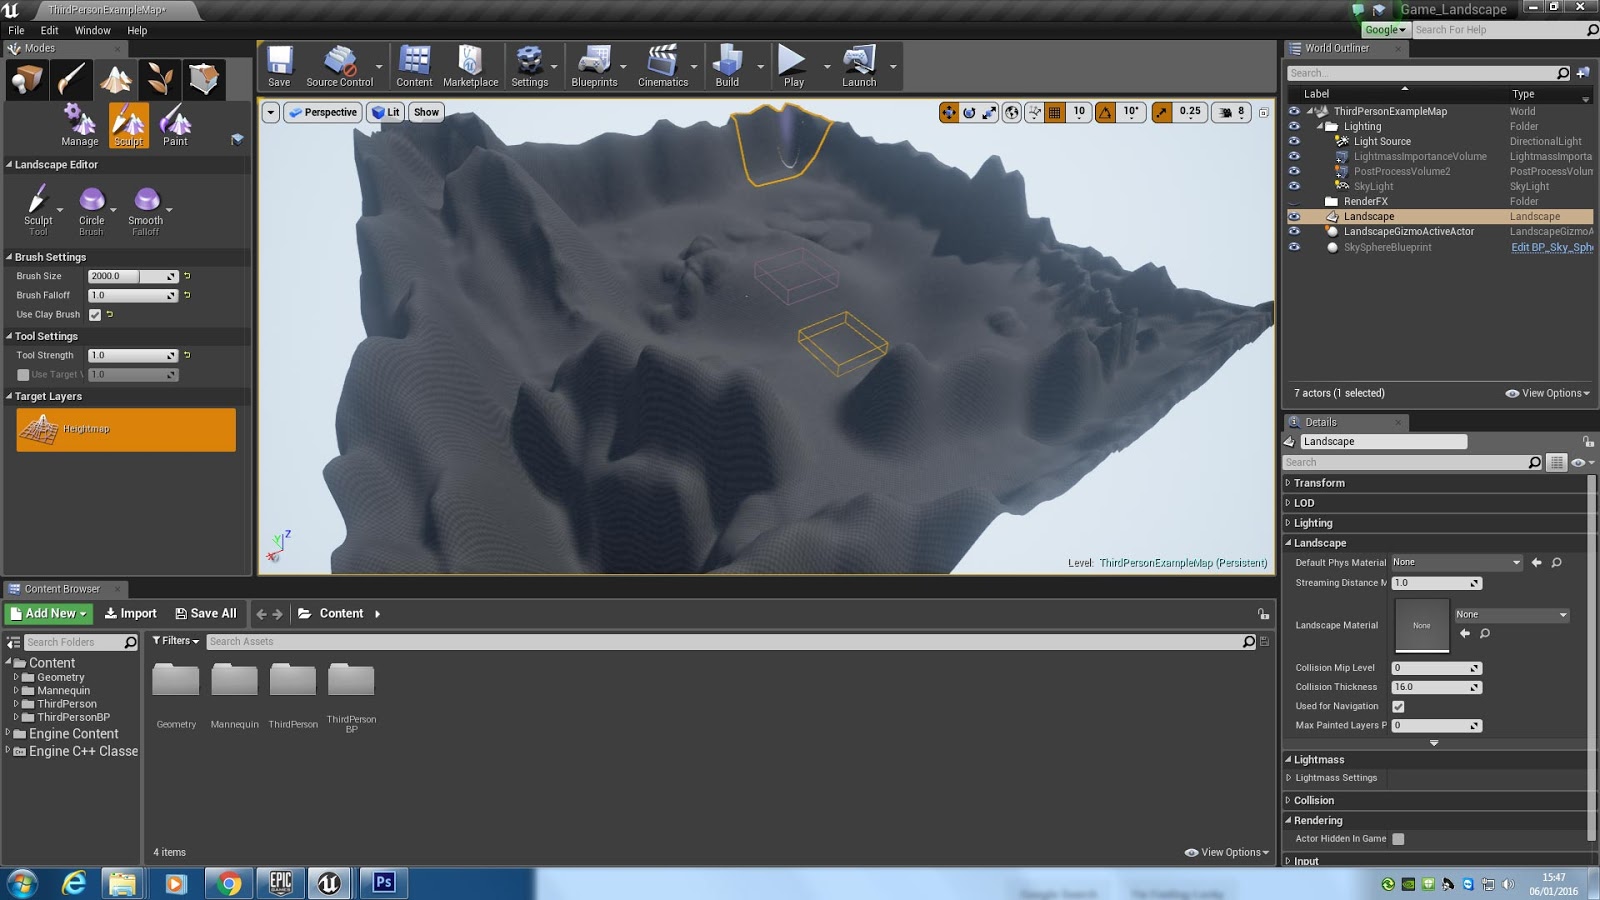This screenshot has height=900, width=1600.
Task: Launch Photoshop from the taskbar
Action: point(383,883)
